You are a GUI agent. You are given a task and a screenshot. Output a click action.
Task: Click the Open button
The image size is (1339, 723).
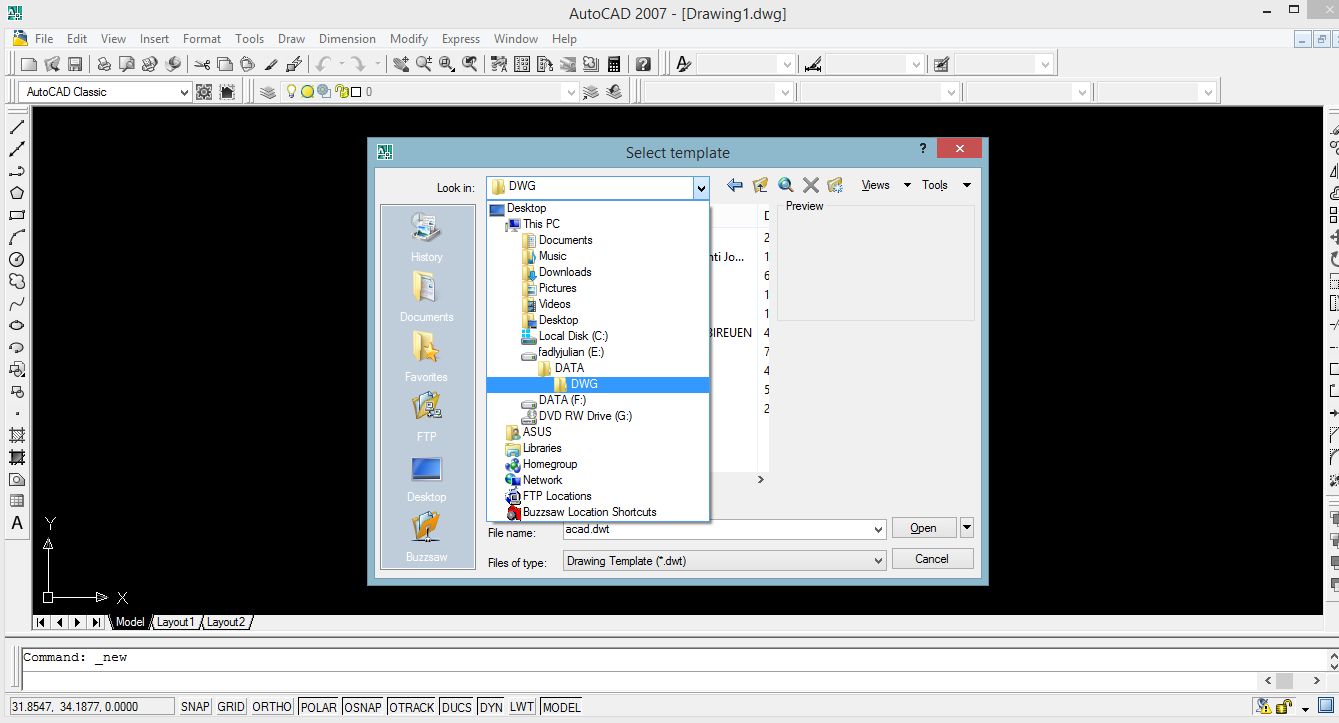pyautogui.click(x=923, y=527)
